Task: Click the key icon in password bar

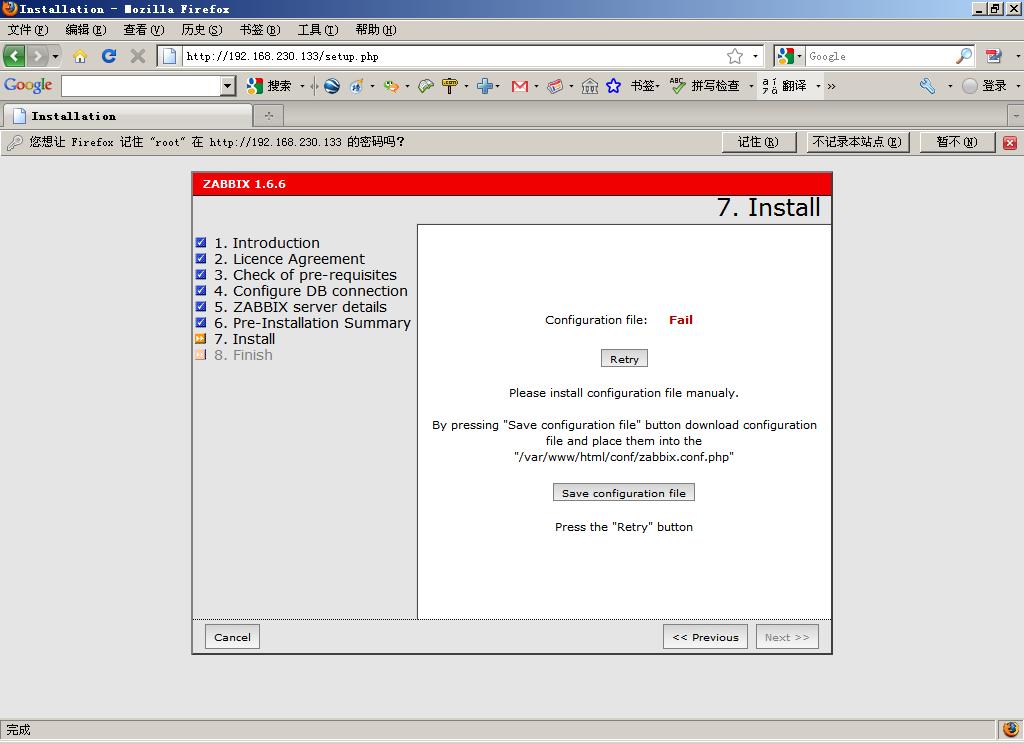Action: coord(14,142)
